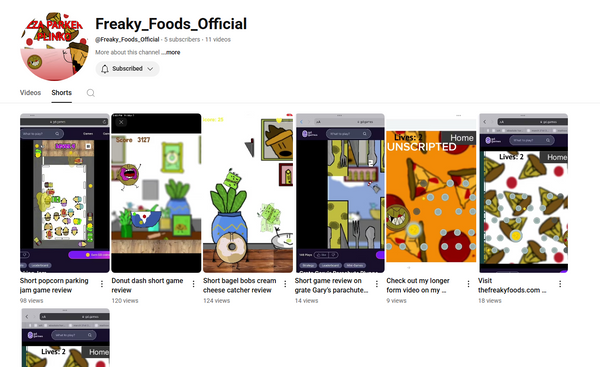The image size is (600, 367).
Task: Open three-dot menu for longer form video short
Action: point(468,284)
